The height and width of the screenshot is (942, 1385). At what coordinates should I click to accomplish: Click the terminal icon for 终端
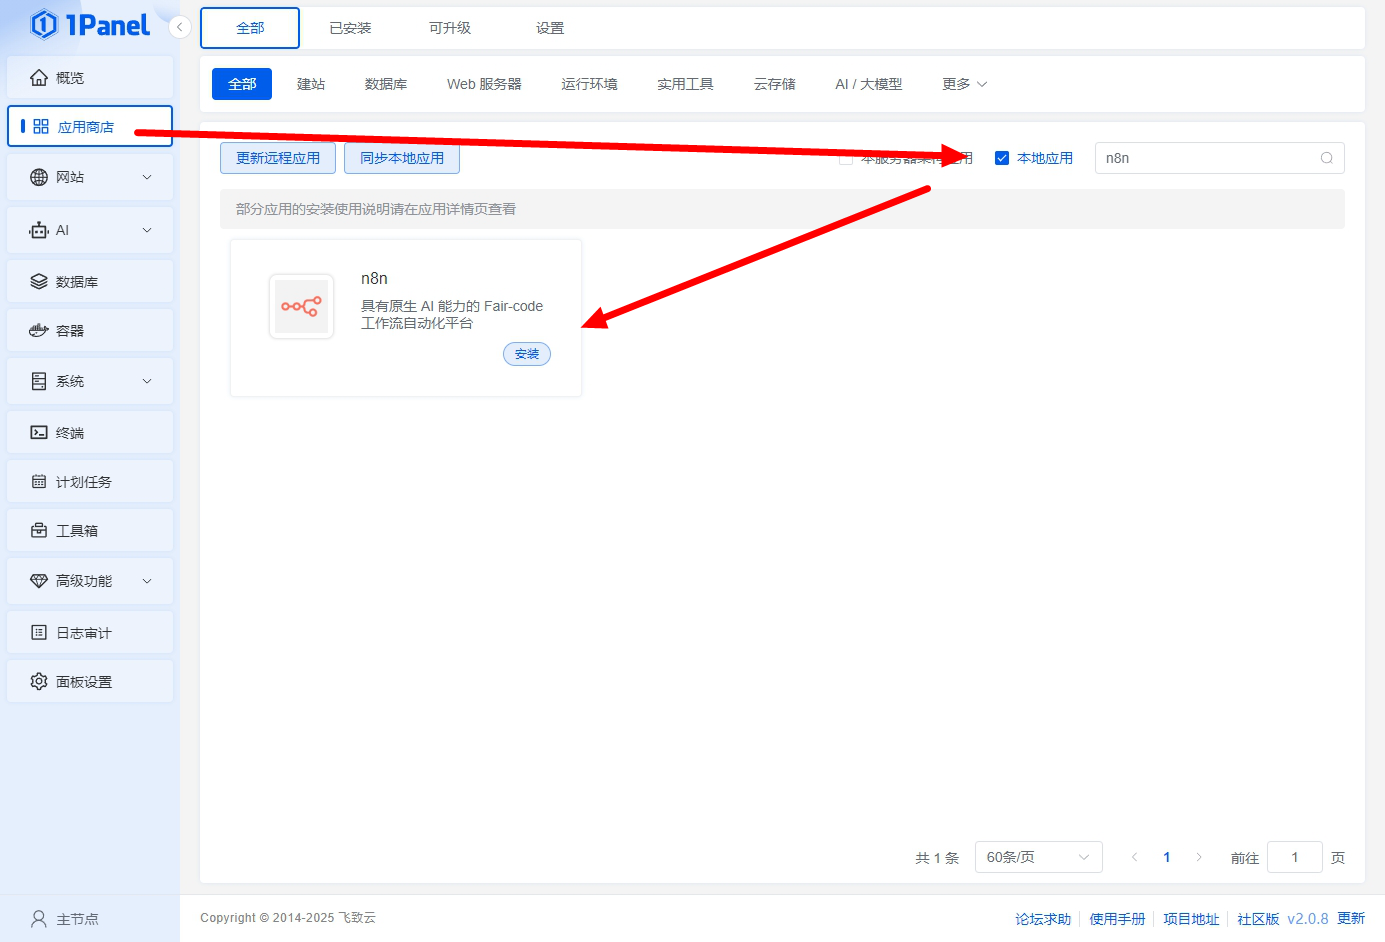pos(39,432)
